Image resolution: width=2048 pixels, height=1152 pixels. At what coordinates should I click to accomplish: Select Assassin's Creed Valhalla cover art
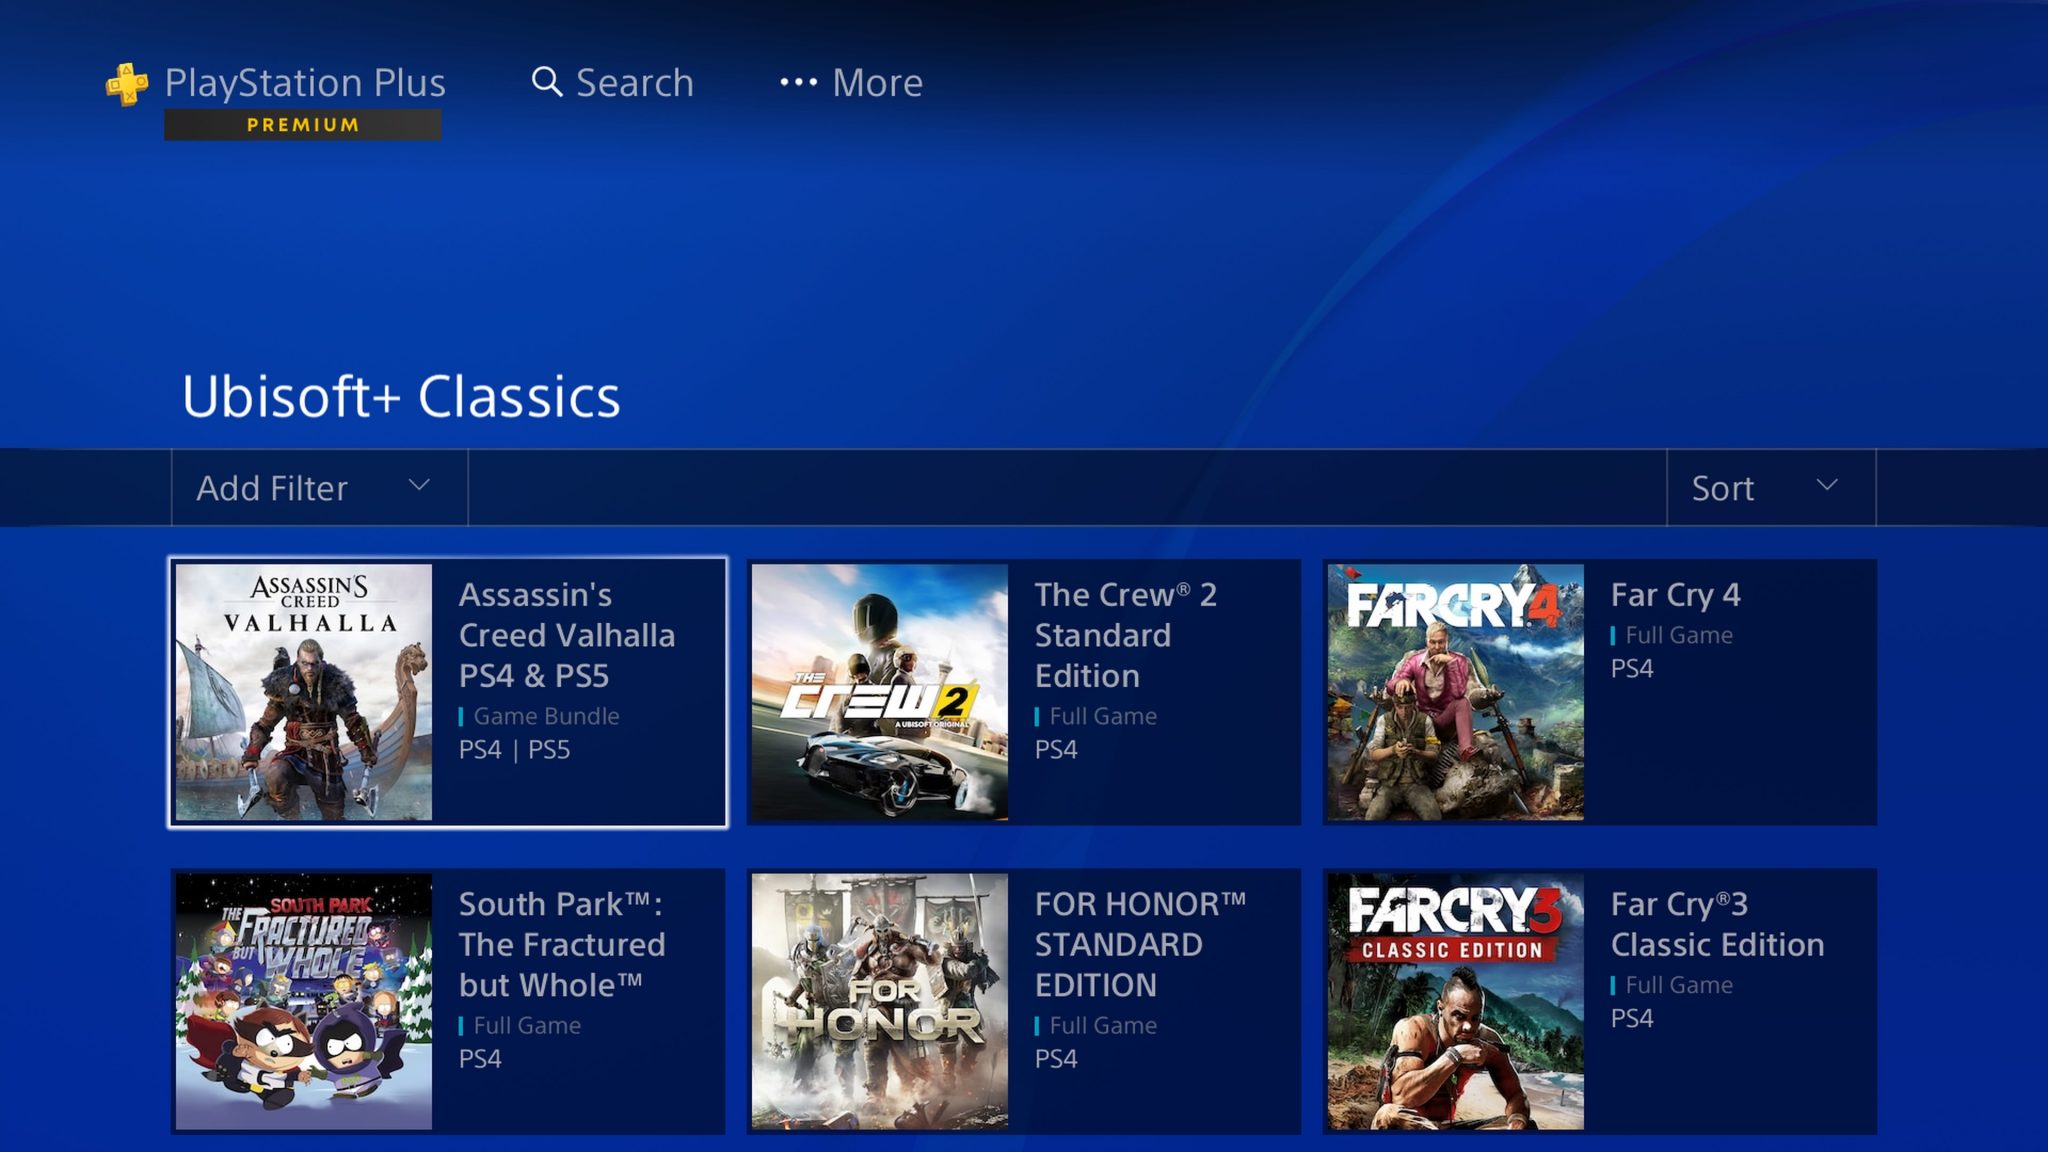click(x=304, y=692)
